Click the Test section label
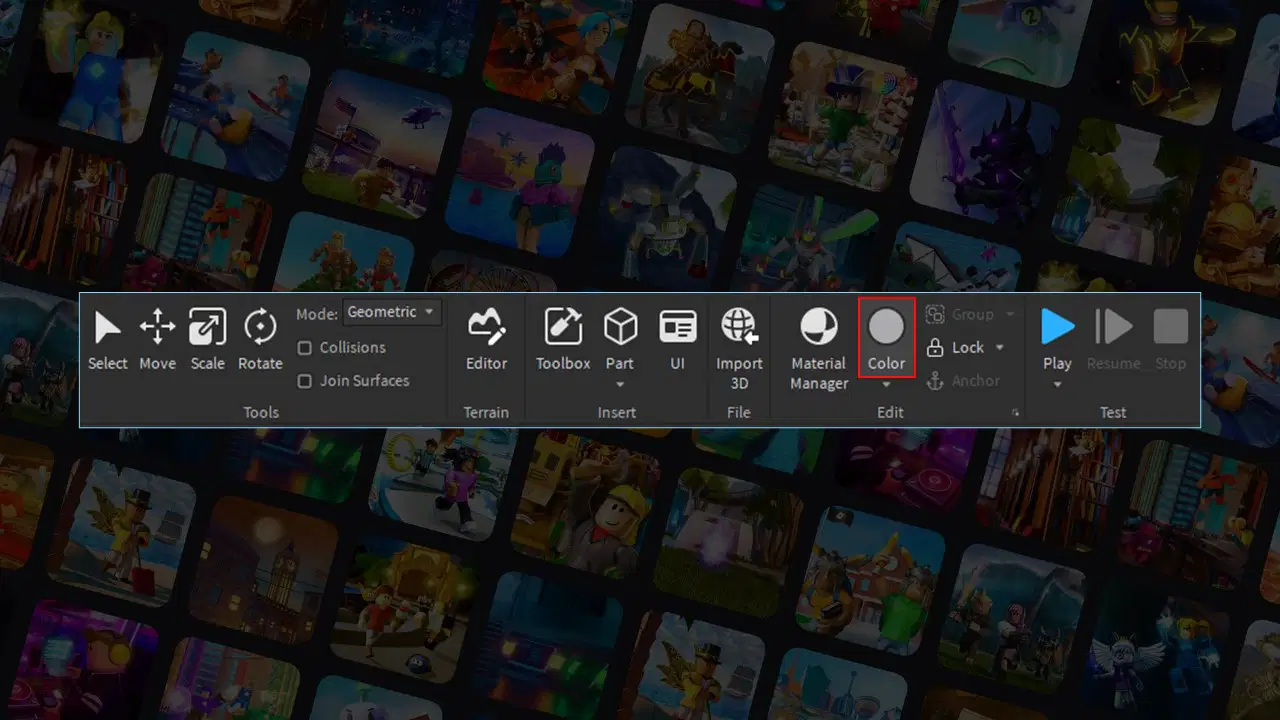Image resolution: width=1280 pixels, height=720 pixels. tap(1113, 412)
